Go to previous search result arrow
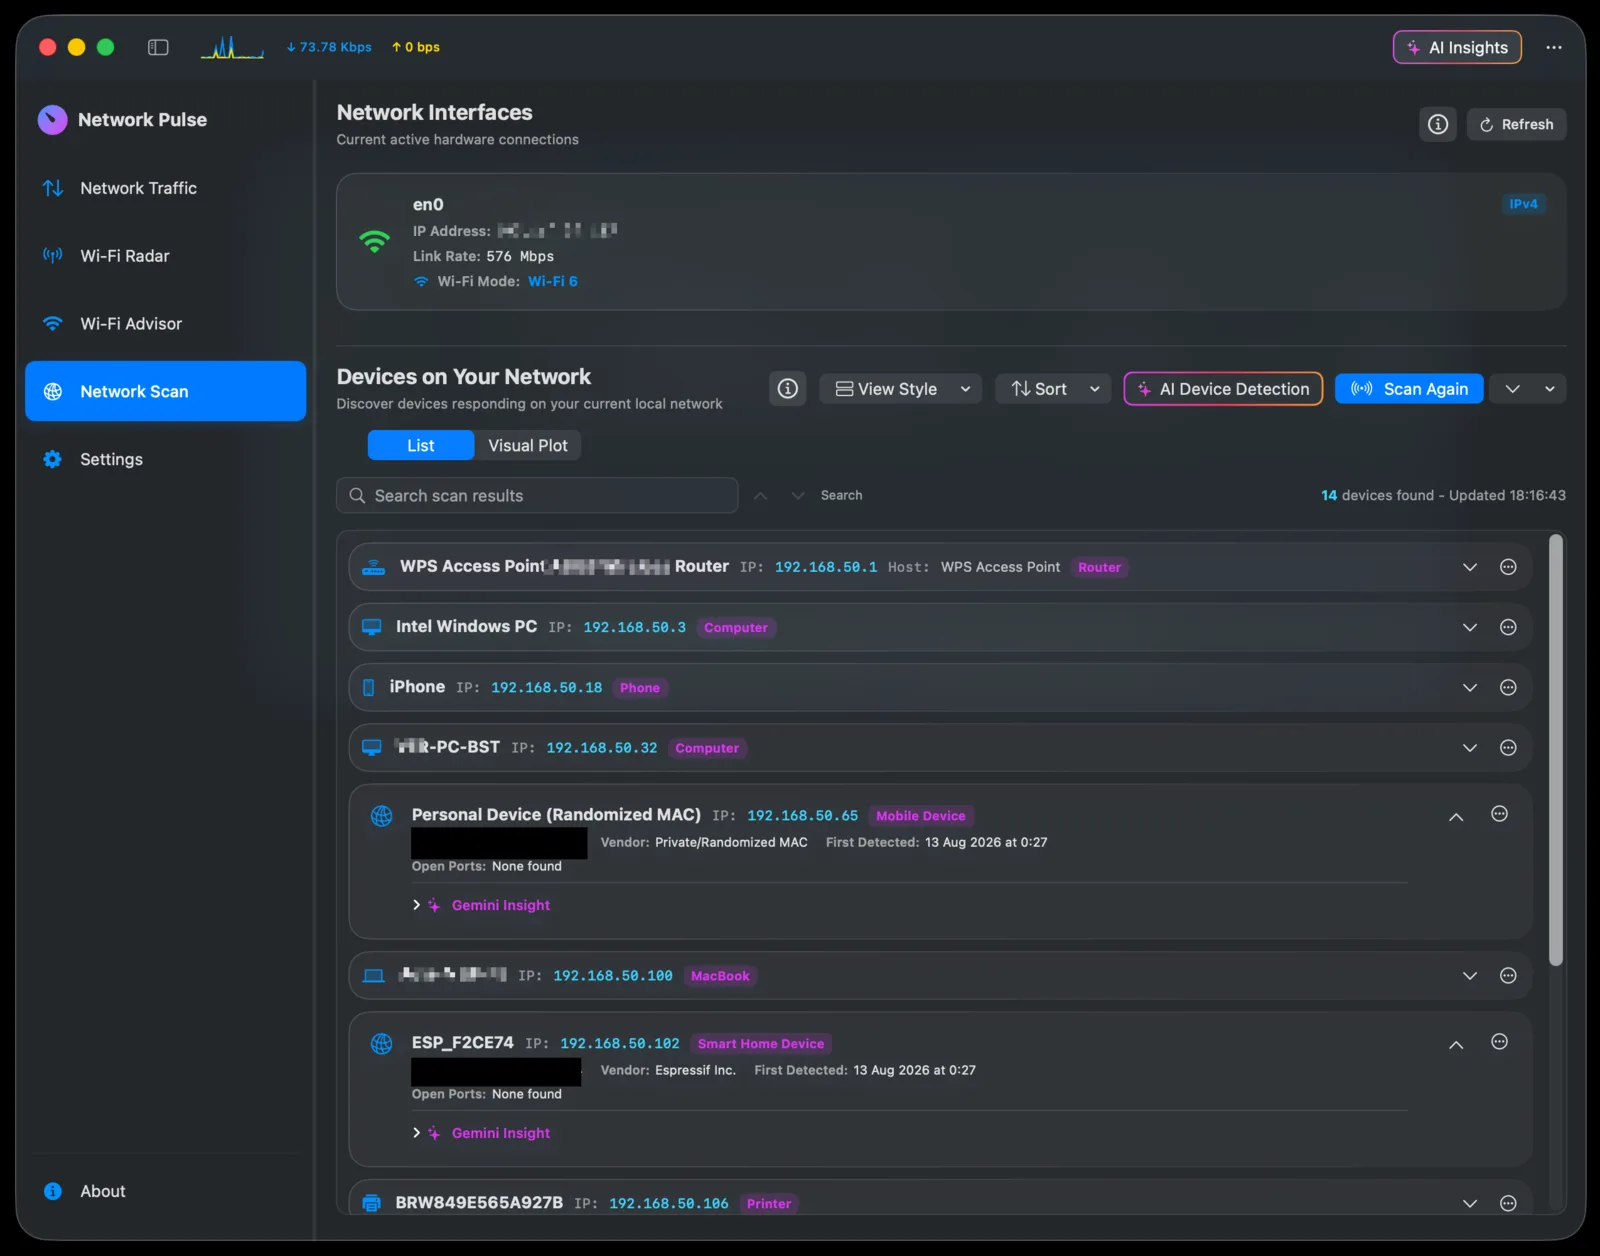The height and width of the screenshot is (1256, 1600). (761, 495)
